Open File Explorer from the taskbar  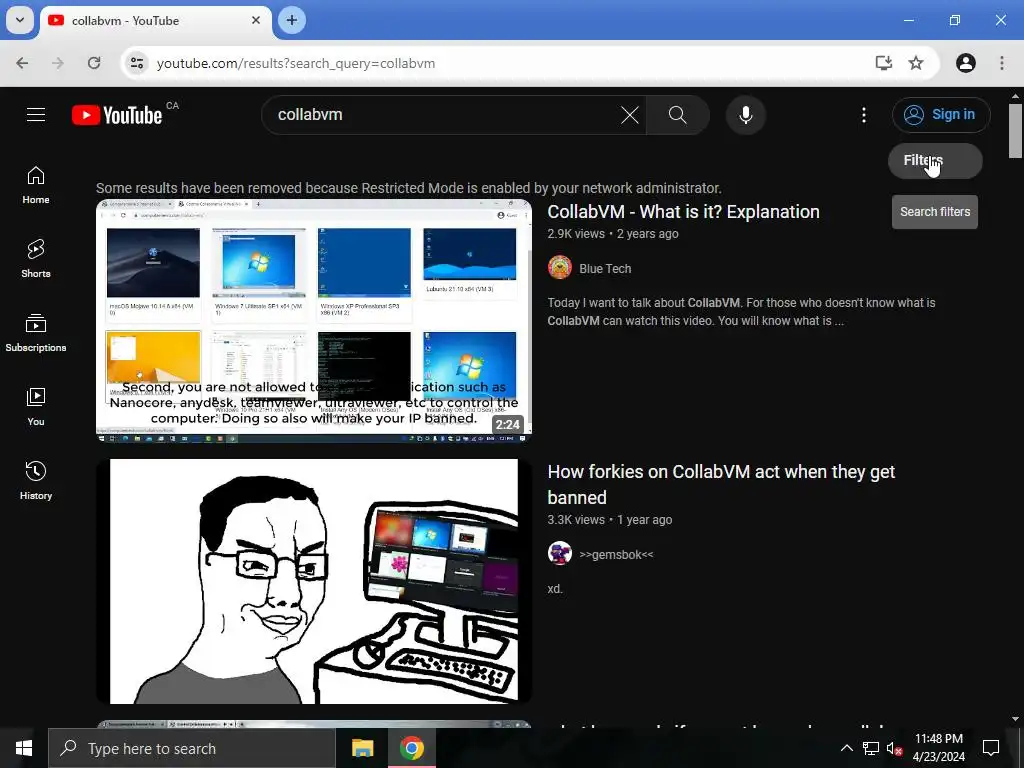(362, 748)
